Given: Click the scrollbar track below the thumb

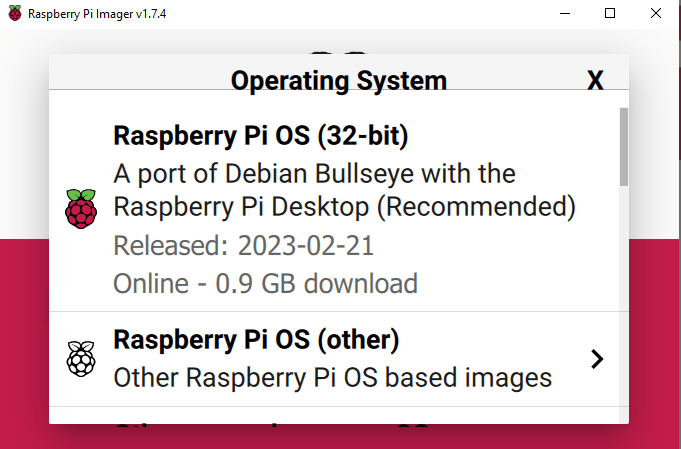Looking at the screenshot, I should click(x=624, y=300).
